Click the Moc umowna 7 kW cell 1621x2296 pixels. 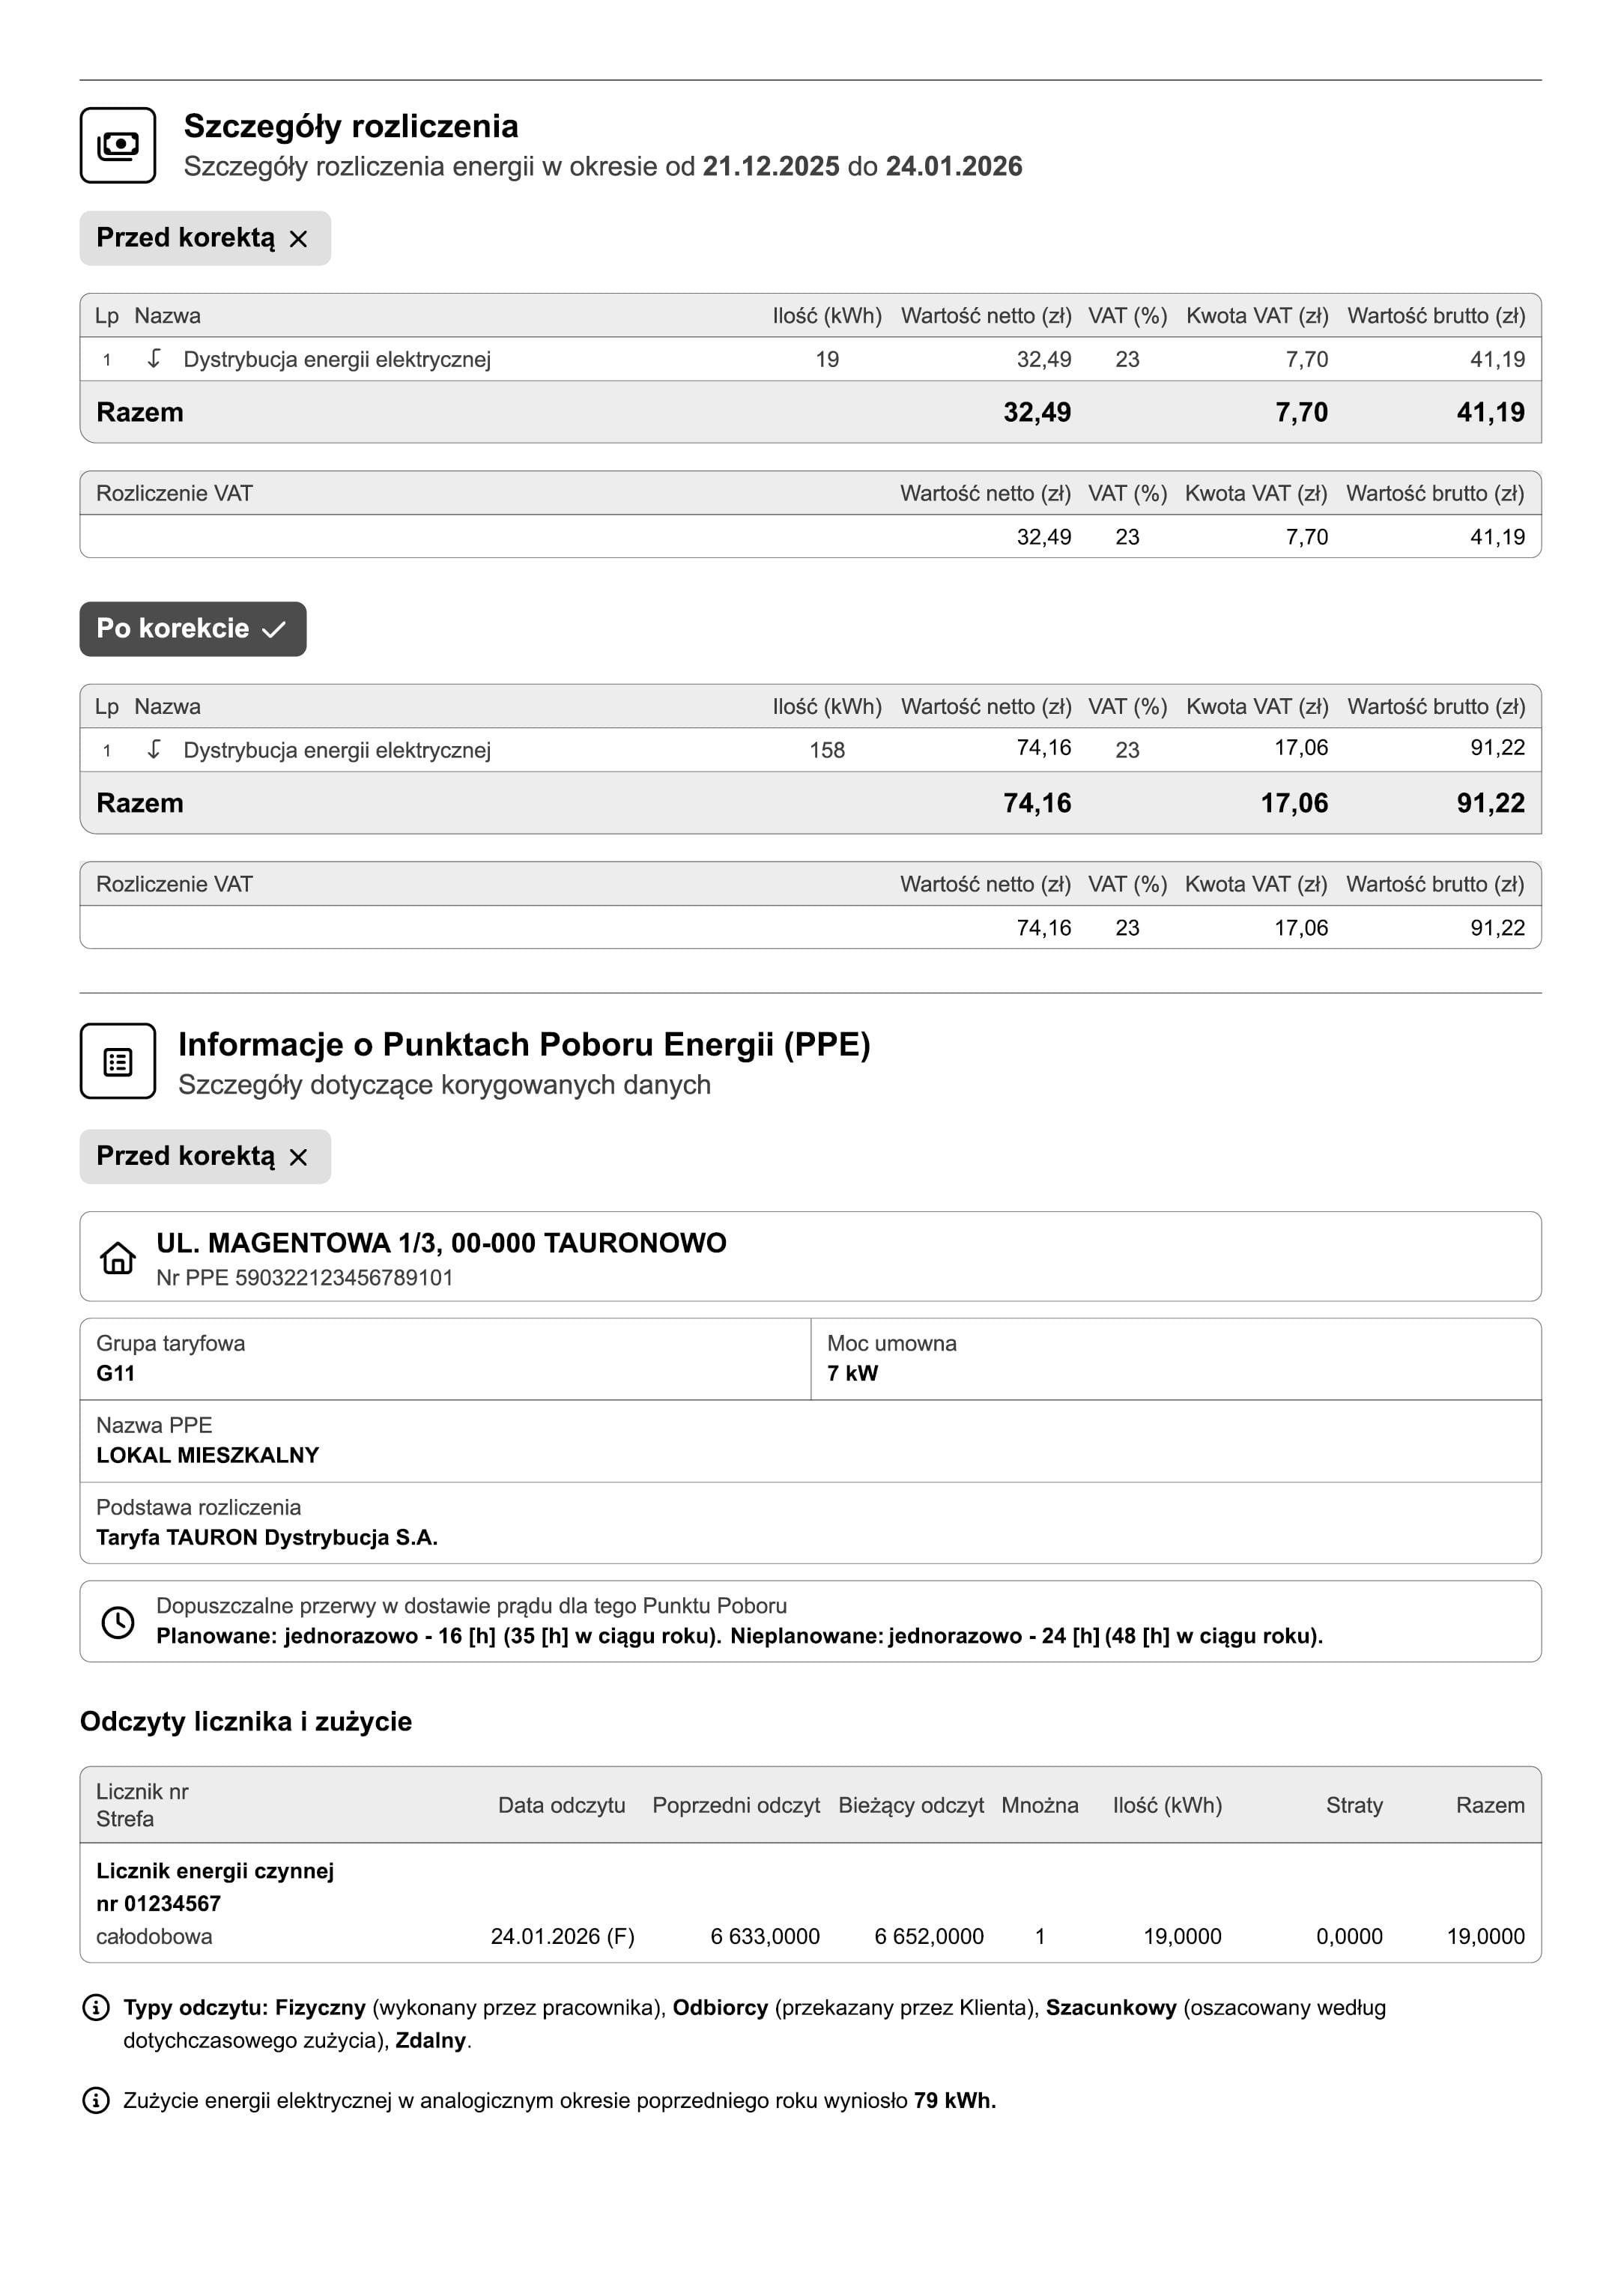pyautogui.click(x=1176, y=1358)
